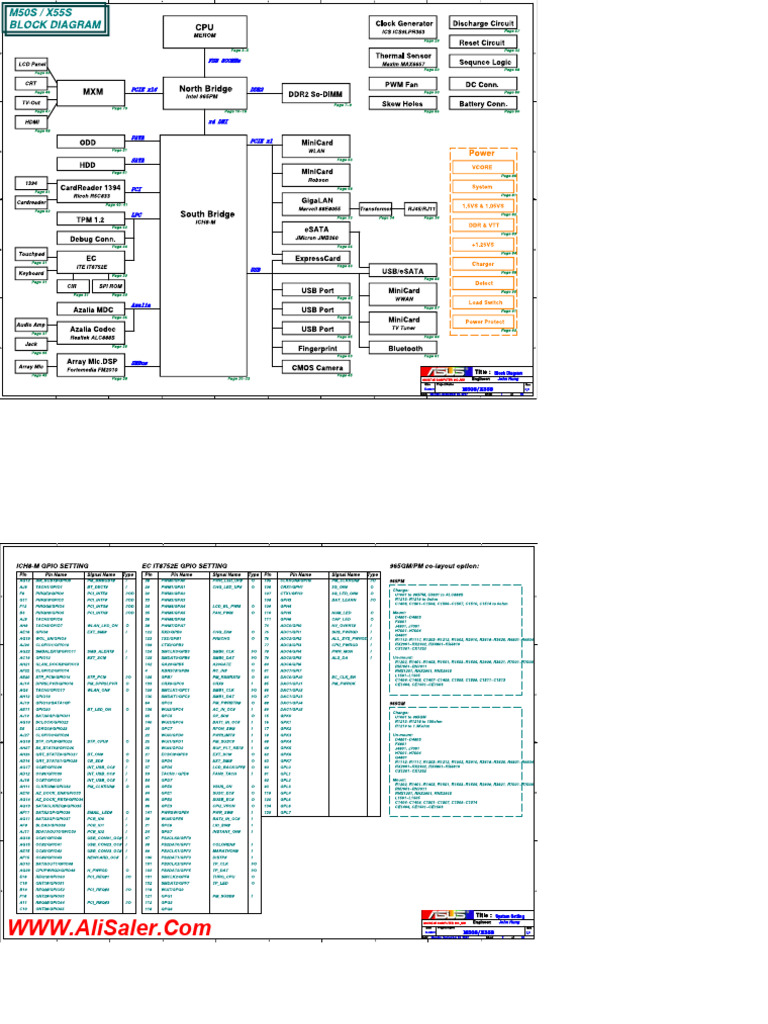This screenshot has height=1024, width=768.
Task: Click the MiniCard WLAN block
Action: point(316,146)
